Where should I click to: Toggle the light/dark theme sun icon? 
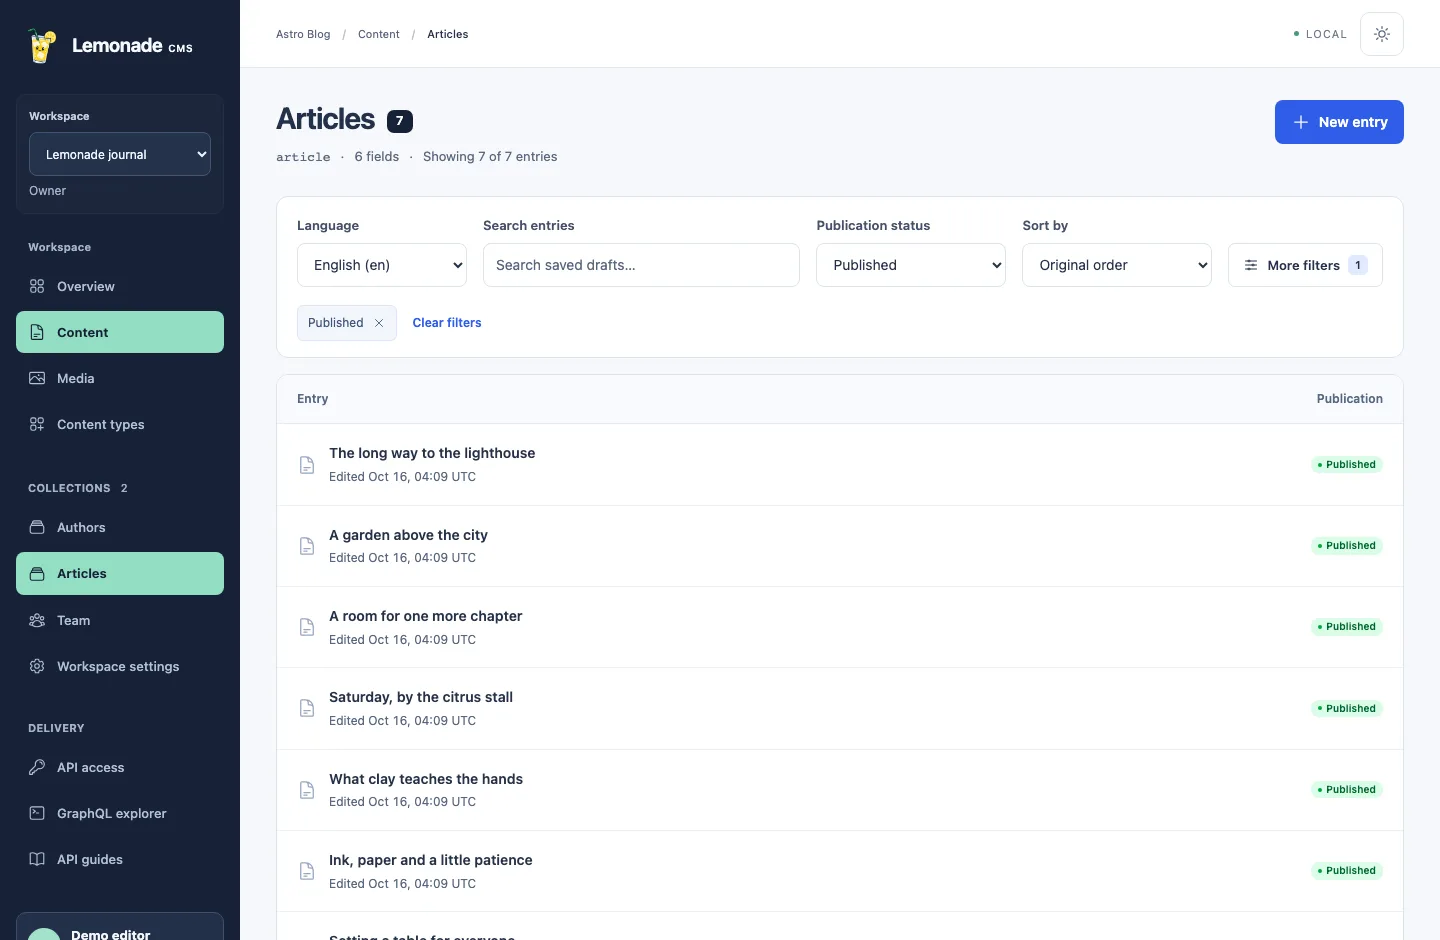click(x=1382, y=34)
